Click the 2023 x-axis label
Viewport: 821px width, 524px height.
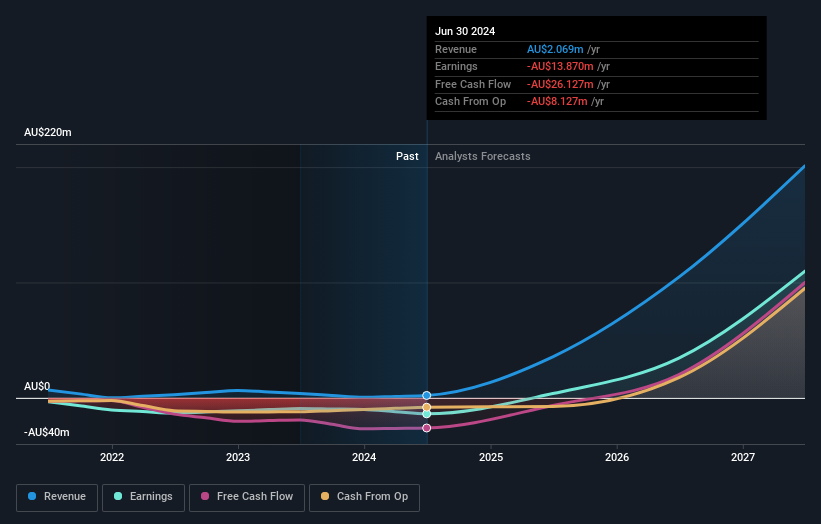point(238,458)
